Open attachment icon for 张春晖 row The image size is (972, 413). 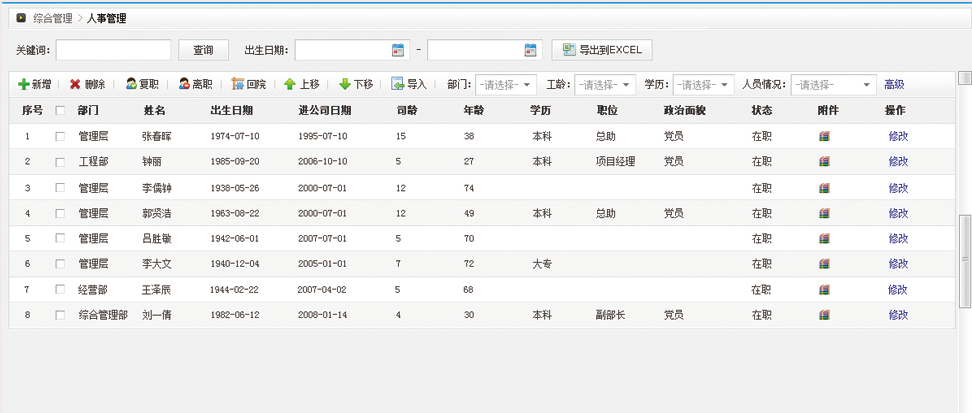coord(824,136)
